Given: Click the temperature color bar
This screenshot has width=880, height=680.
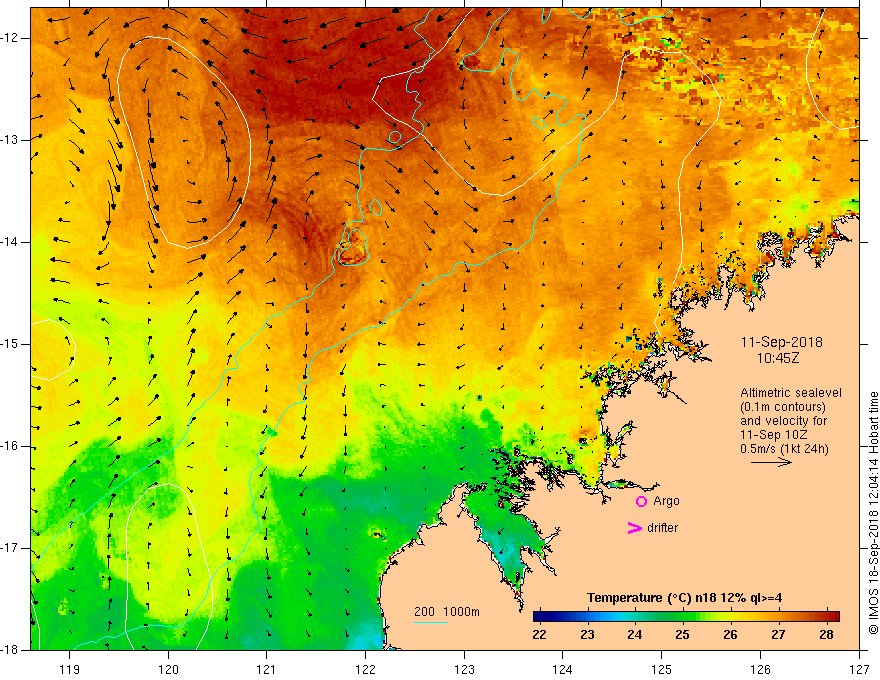Looking at the screenshot, I should pyautogui.click(x=686, y=616).
